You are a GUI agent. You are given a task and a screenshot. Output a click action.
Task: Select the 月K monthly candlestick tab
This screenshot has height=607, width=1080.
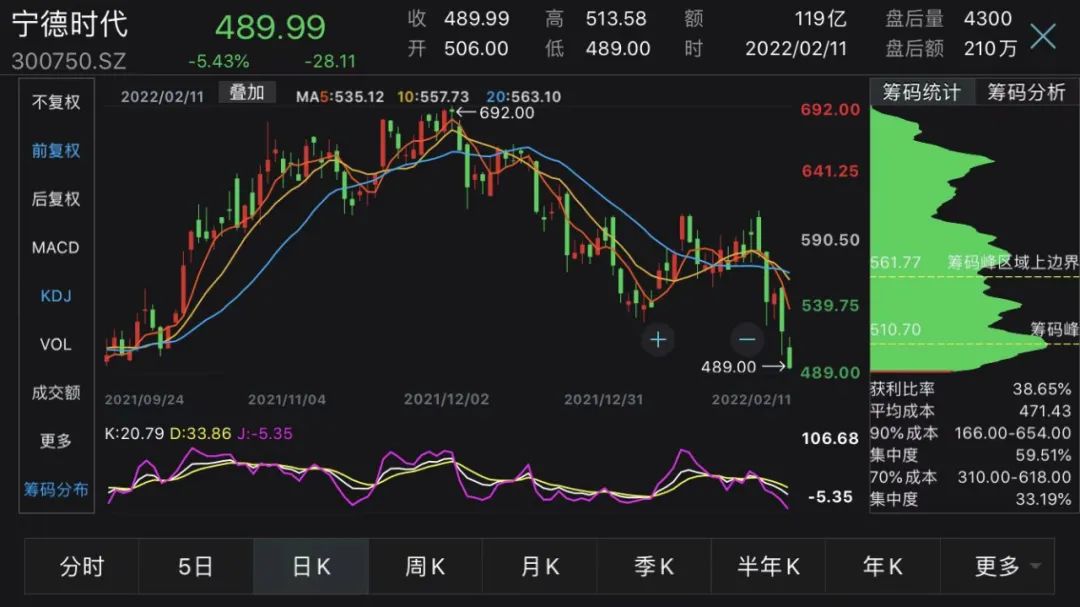pos(539,566)
